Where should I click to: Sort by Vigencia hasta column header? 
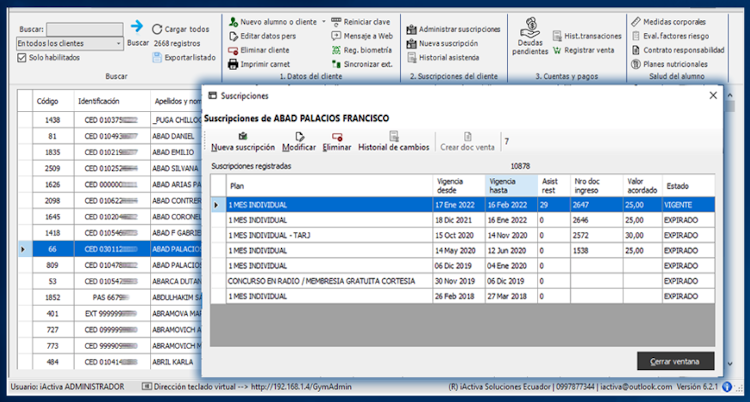pos(511,186)
